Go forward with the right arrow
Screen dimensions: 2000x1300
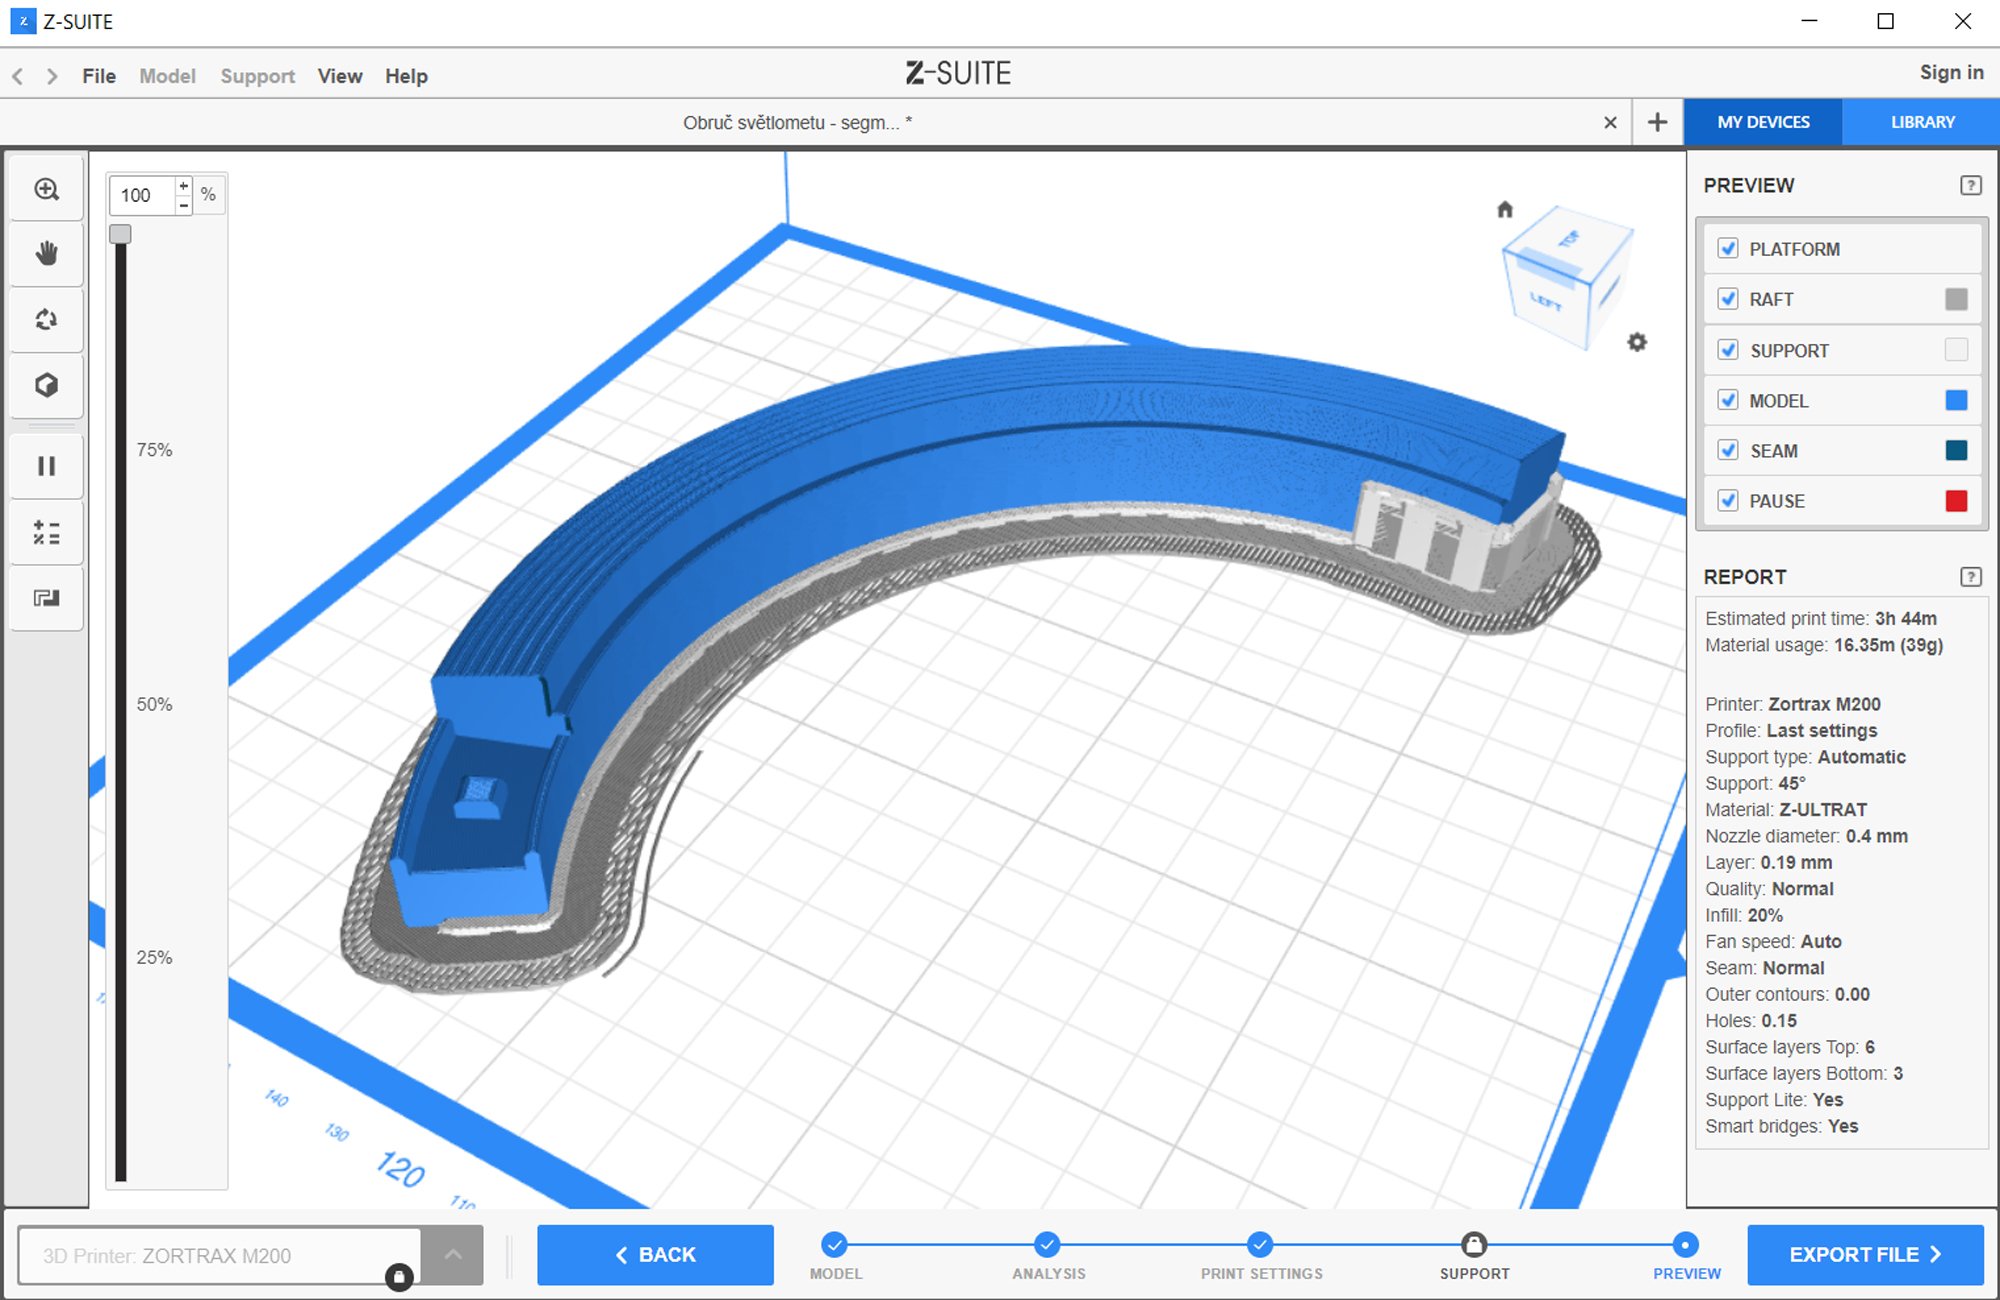[52, 76]
